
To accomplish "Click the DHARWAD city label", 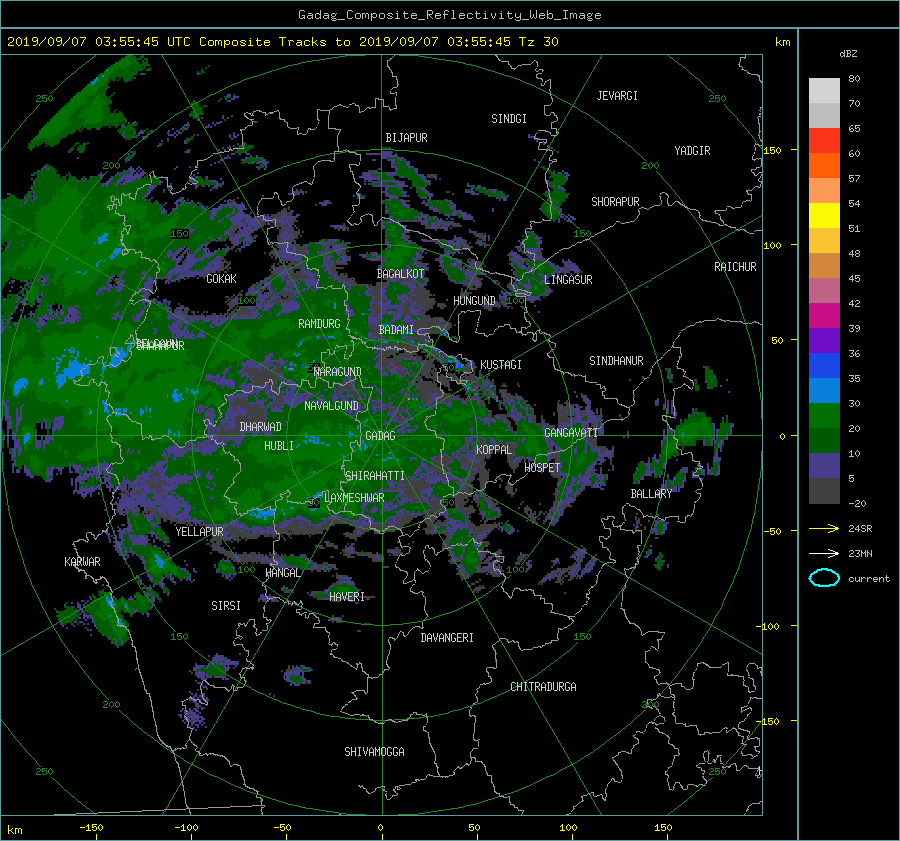I will click(x=261, y=427).
